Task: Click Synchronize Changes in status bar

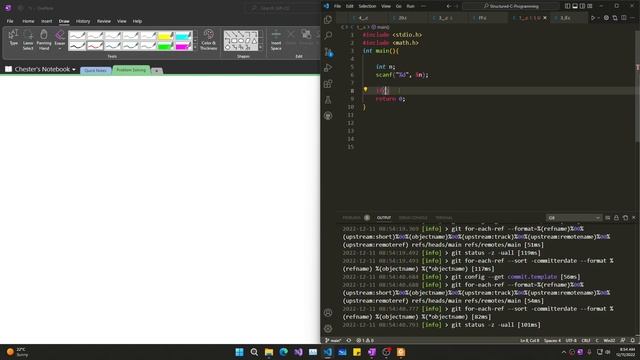Action: [349, 340]
